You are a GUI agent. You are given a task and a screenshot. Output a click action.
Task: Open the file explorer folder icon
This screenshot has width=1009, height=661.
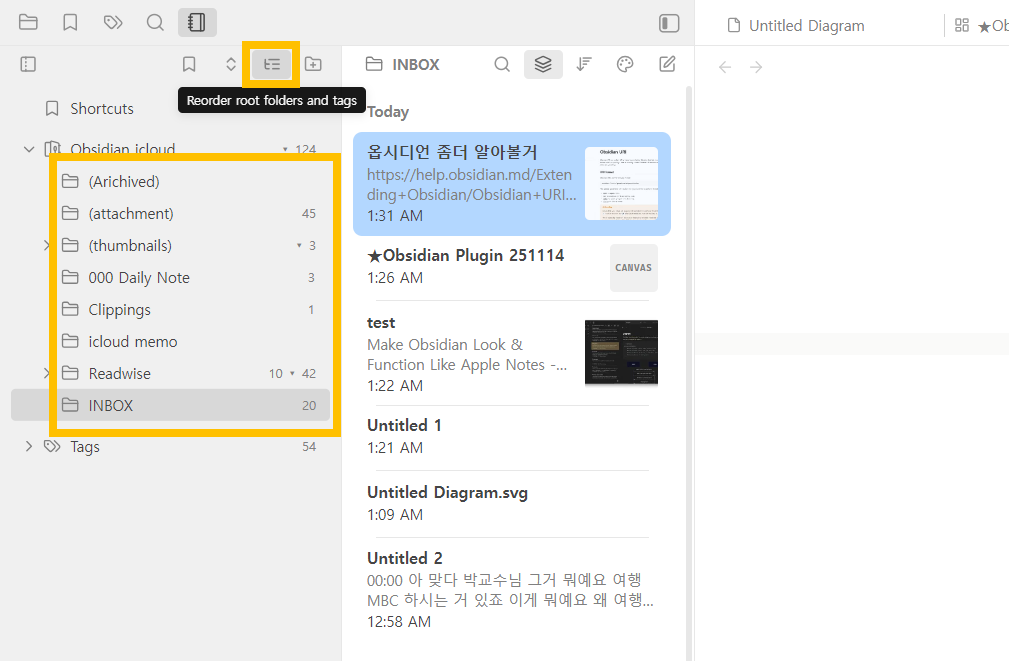coord(28,23)
